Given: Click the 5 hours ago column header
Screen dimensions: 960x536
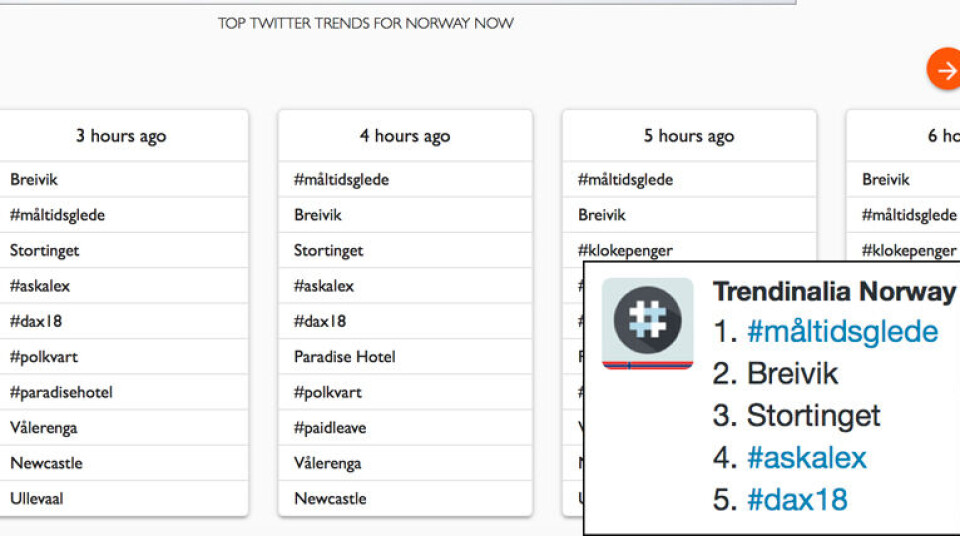Looking at the screenshot, I should pos(689,136).
